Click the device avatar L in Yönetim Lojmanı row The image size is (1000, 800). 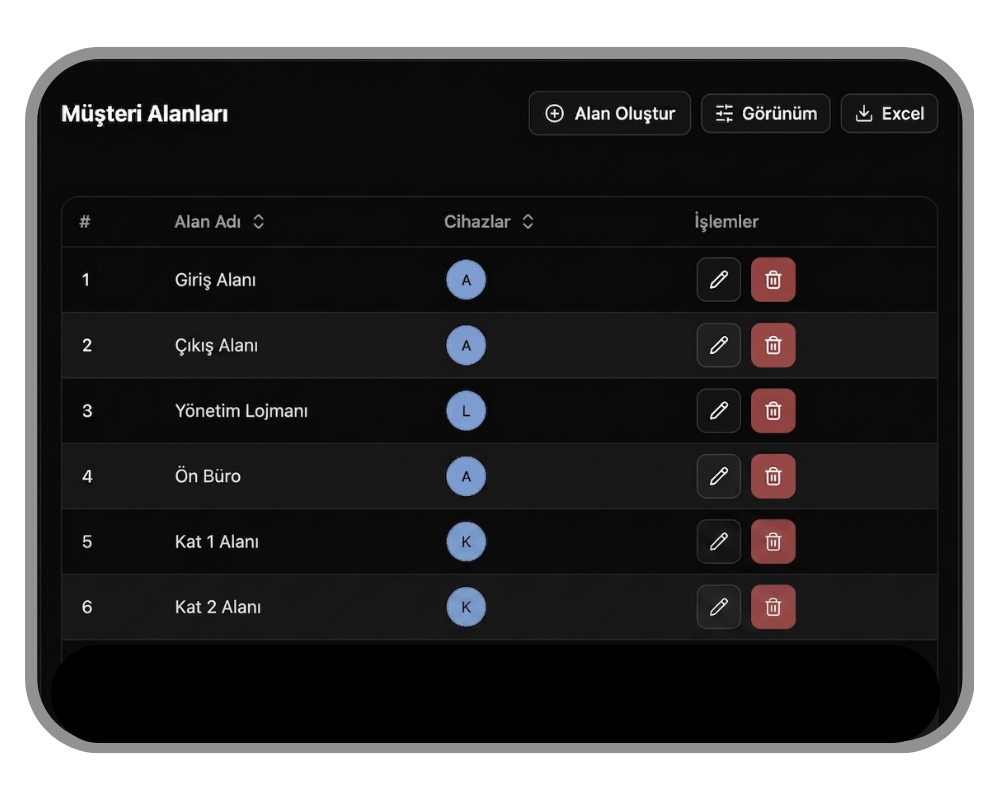pos(466,410)
